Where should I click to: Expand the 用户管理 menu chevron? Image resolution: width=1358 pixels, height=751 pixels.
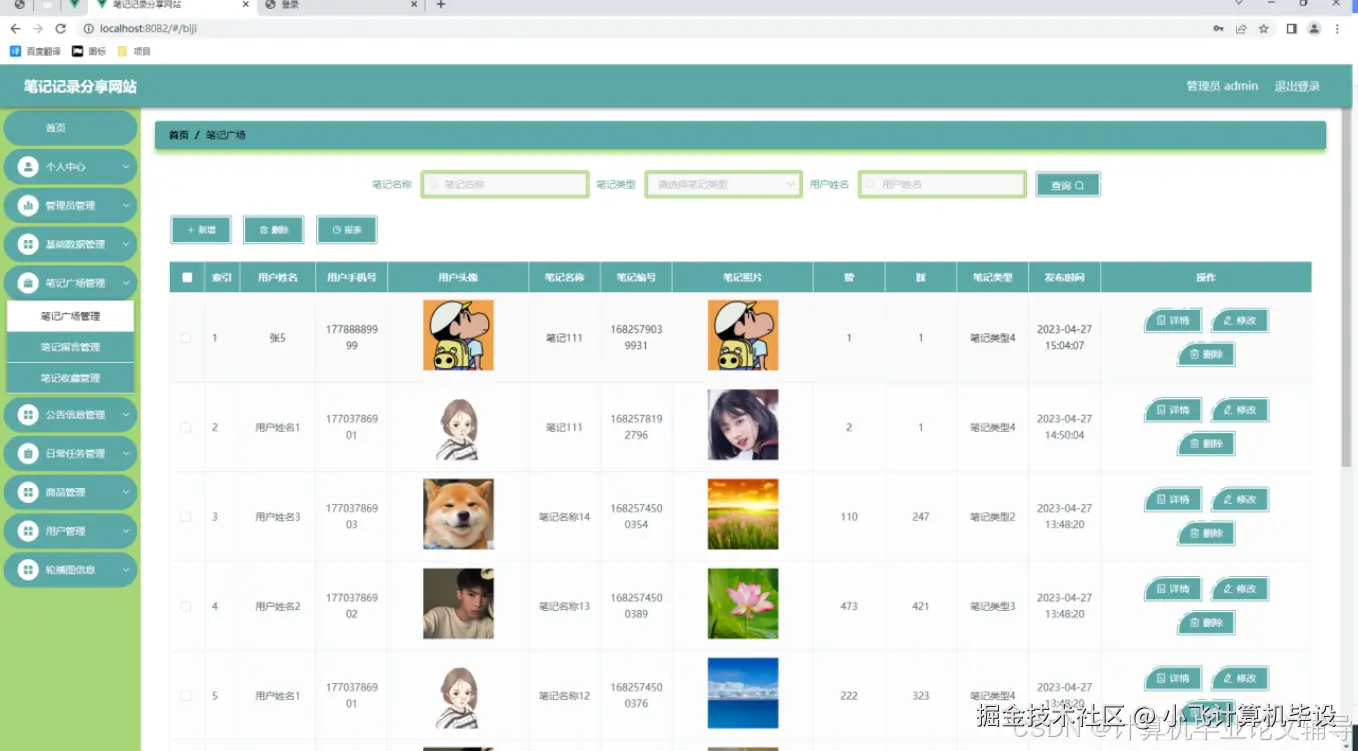click(x=126, y=532)
